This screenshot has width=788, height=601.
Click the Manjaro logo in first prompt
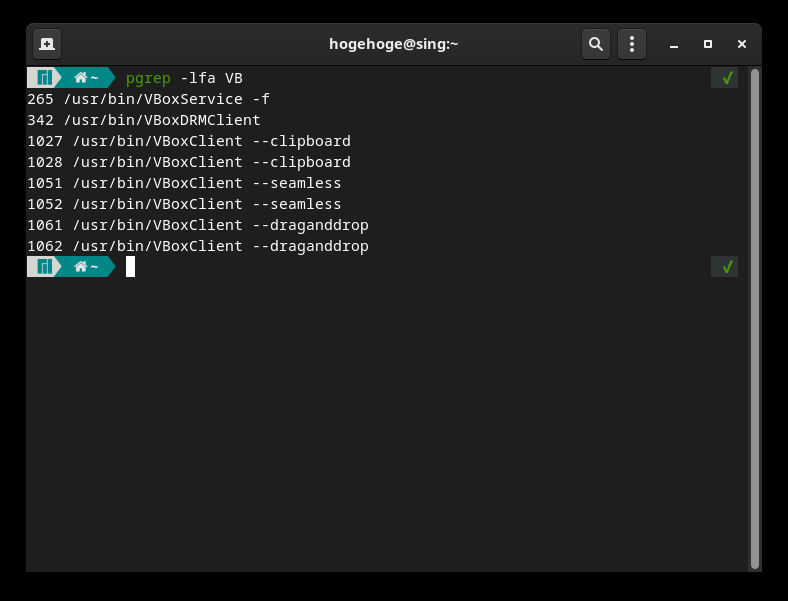pos(45,78)
